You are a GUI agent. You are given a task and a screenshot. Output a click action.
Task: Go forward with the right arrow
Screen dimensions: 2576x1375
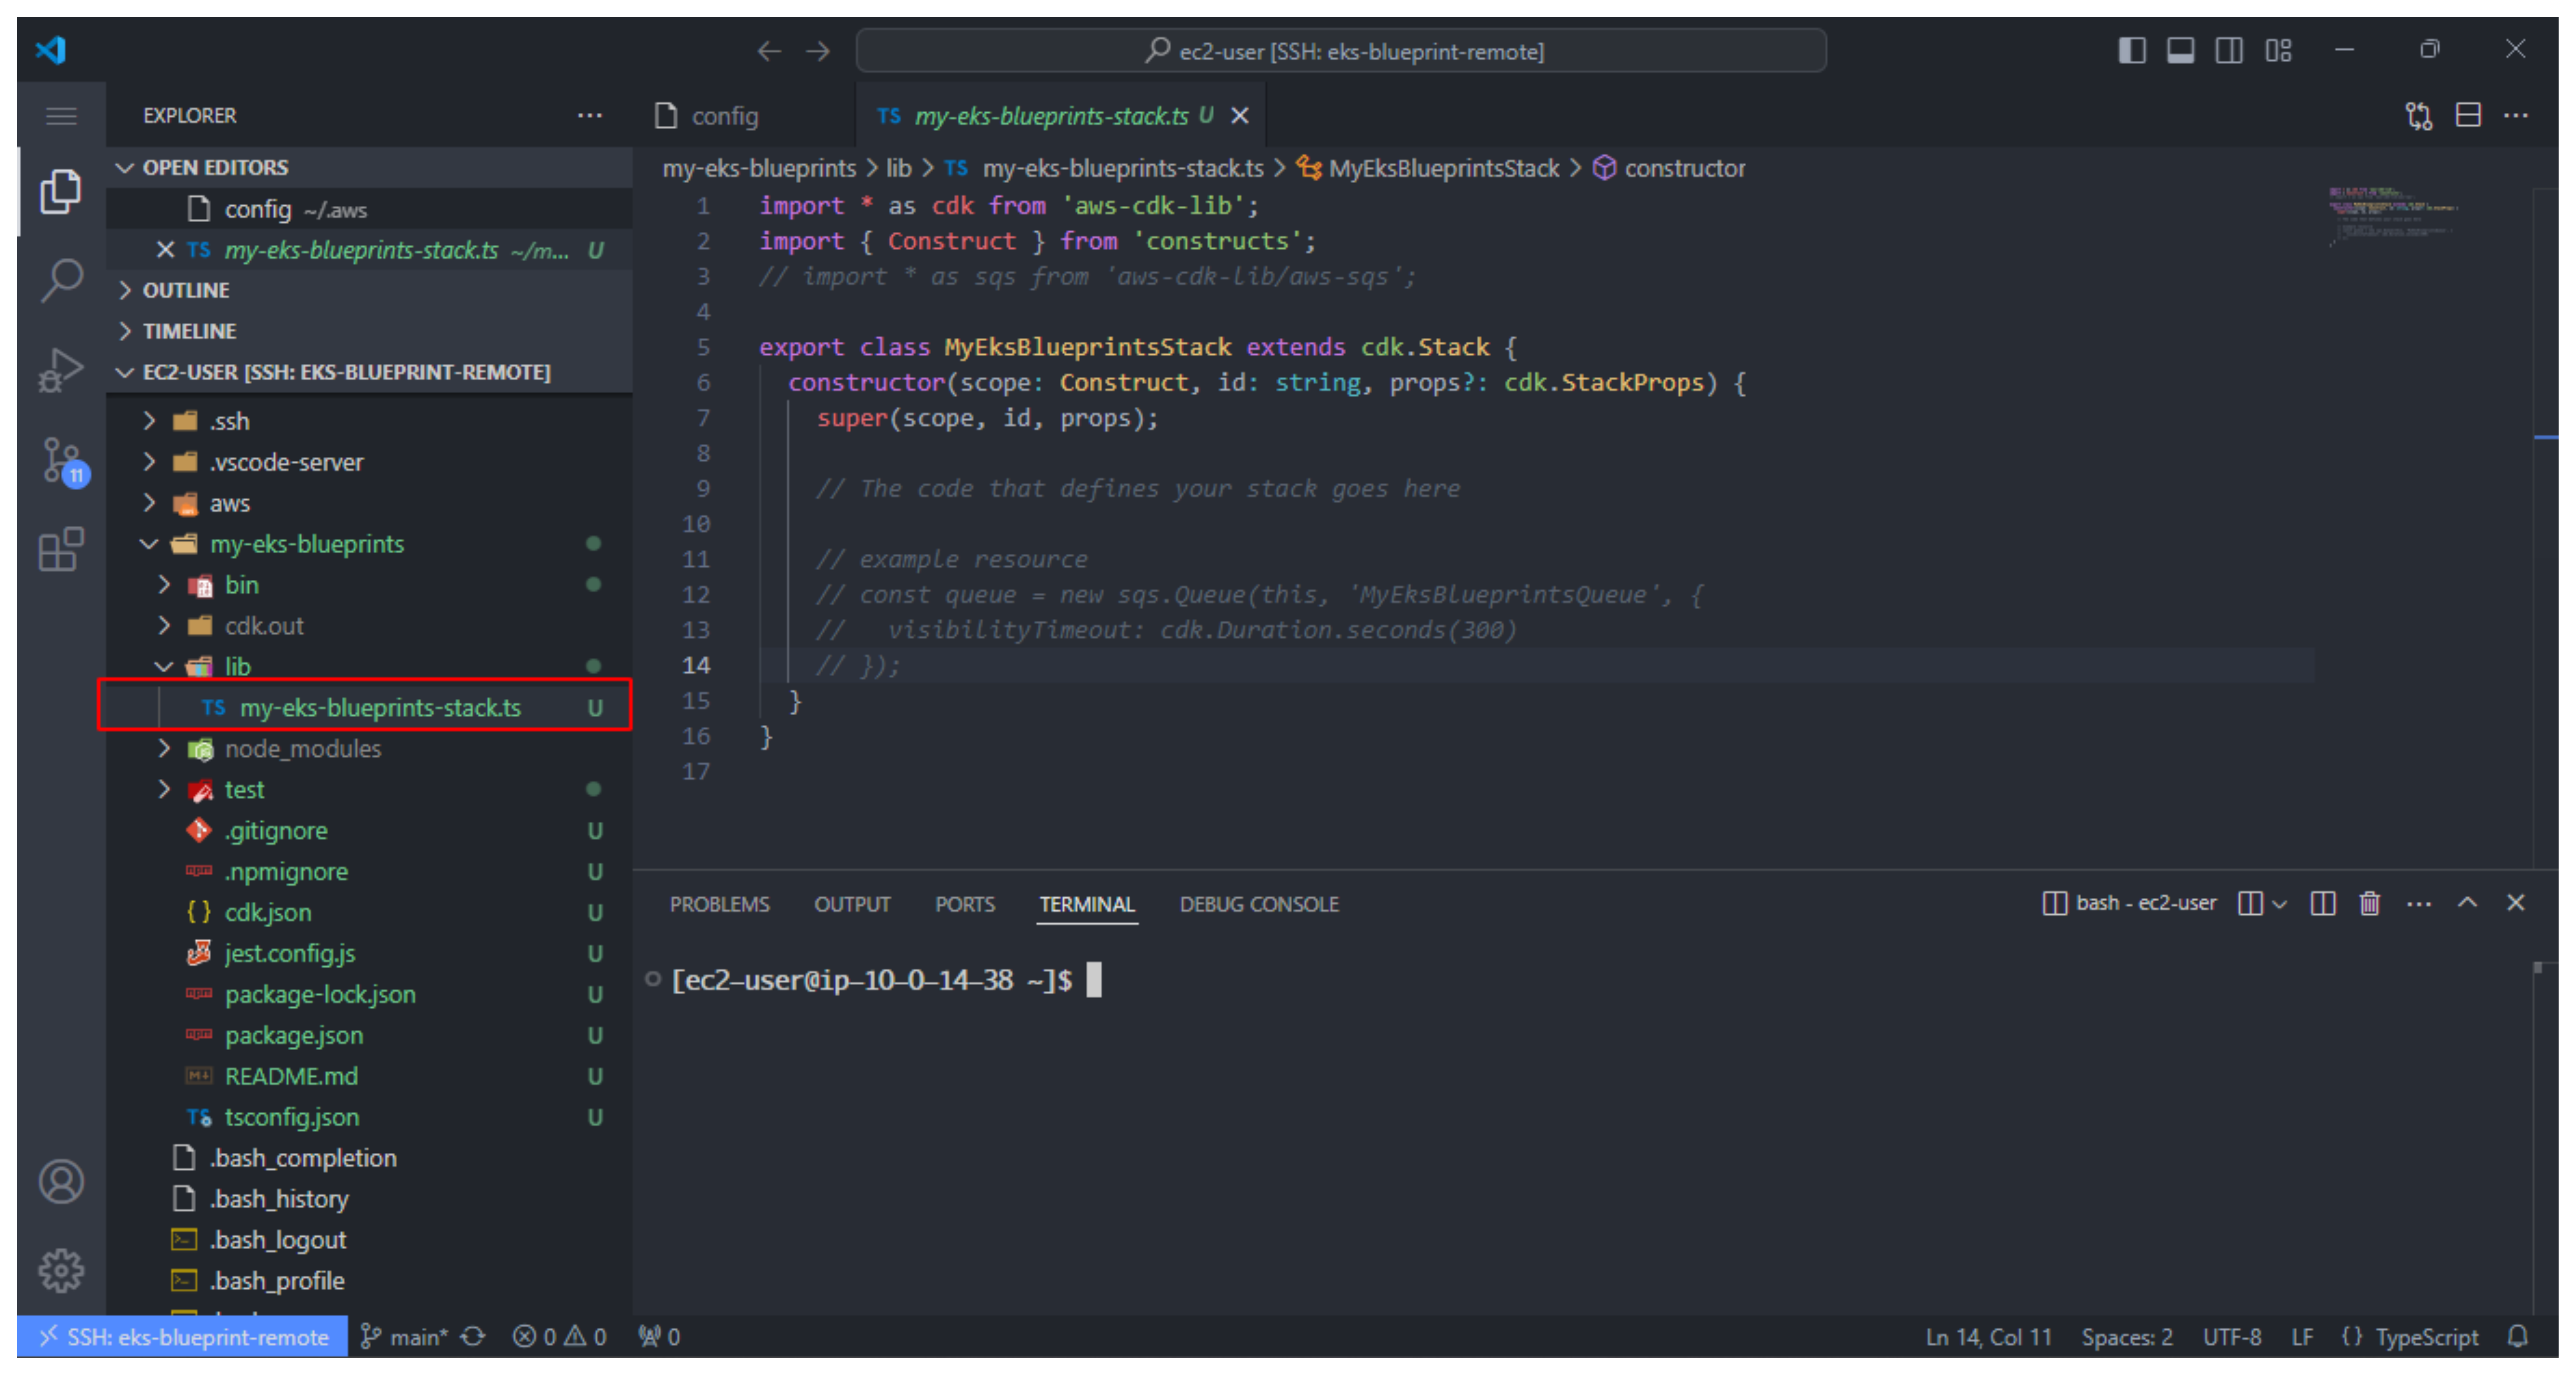818,51
